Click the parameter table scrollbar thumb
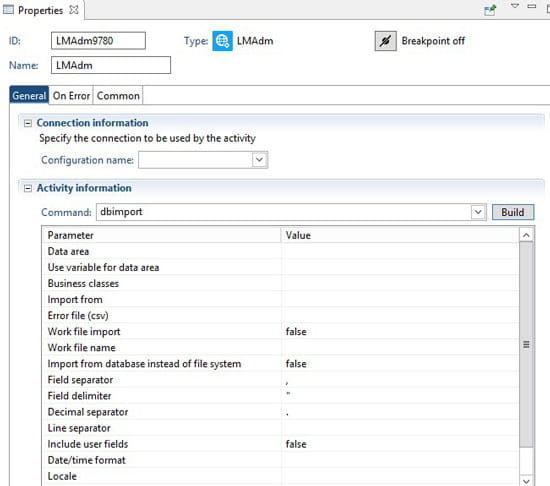Screen dimensions: 550x486 coord(526,344)
